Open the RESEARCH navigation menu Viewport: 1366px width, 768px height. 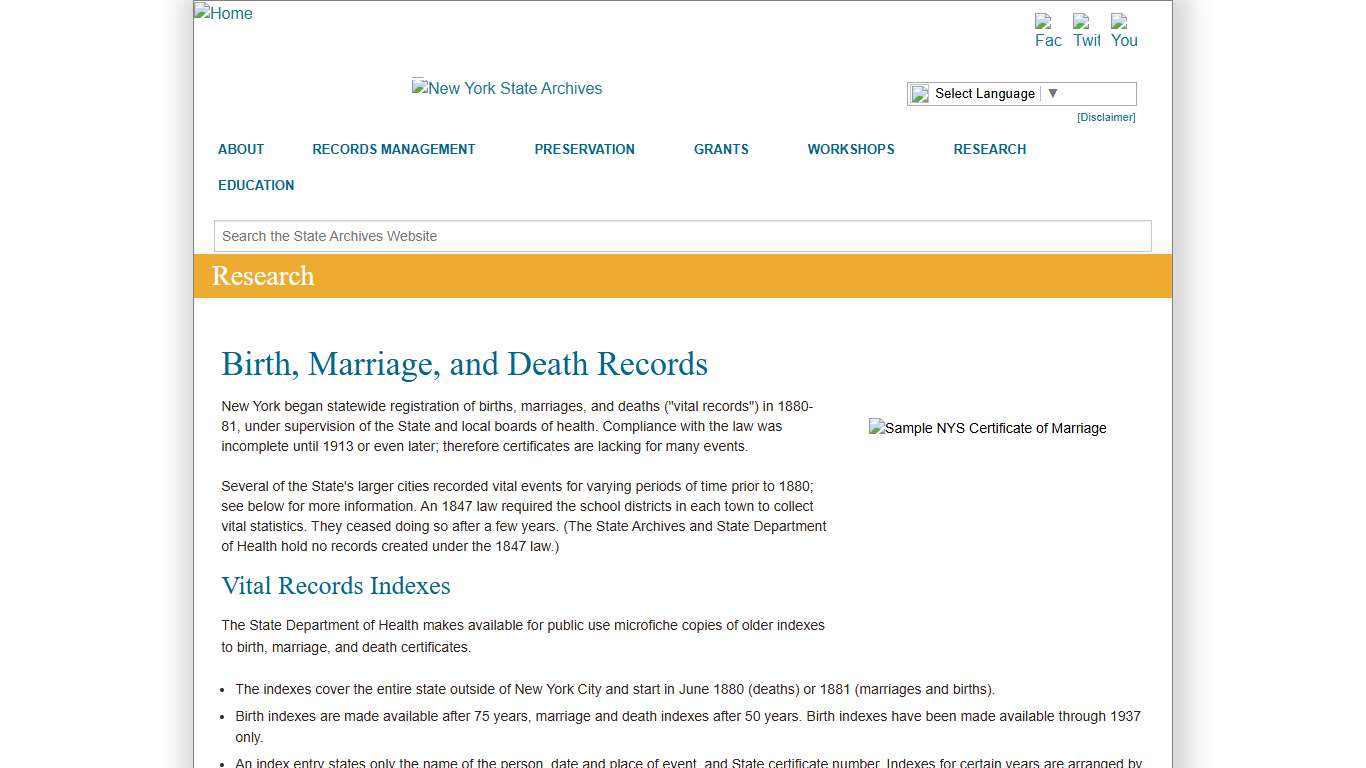989,149
